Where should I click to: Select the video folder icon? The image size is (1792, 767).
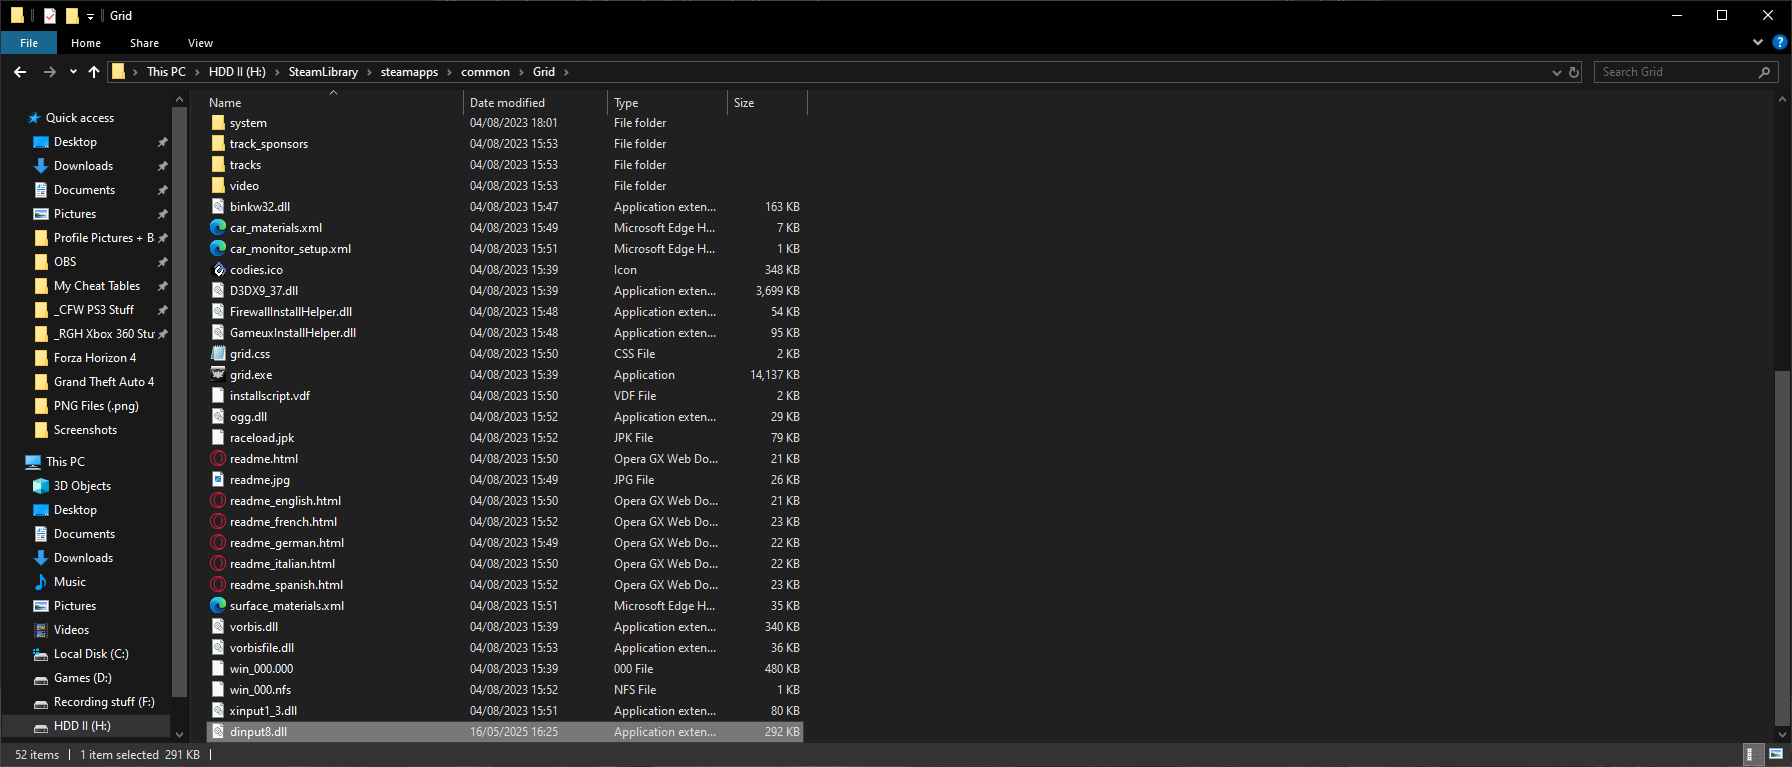pos(218,186)
